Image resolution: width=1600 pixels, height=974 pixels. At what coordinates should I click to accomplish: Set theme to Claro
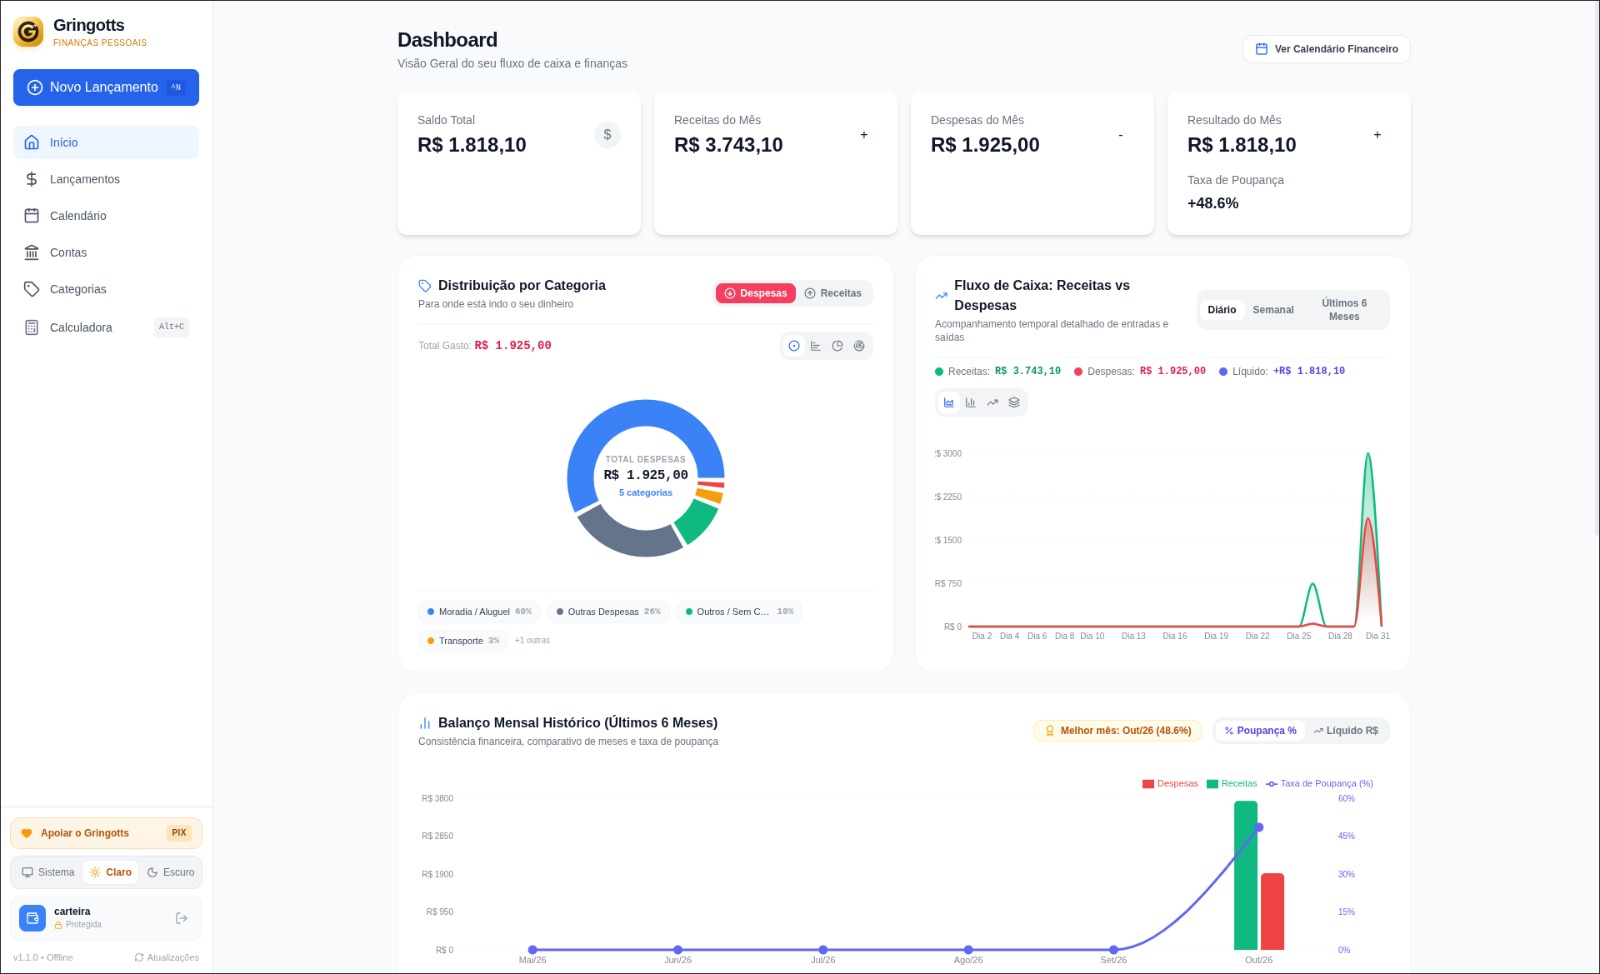(111, 872)
